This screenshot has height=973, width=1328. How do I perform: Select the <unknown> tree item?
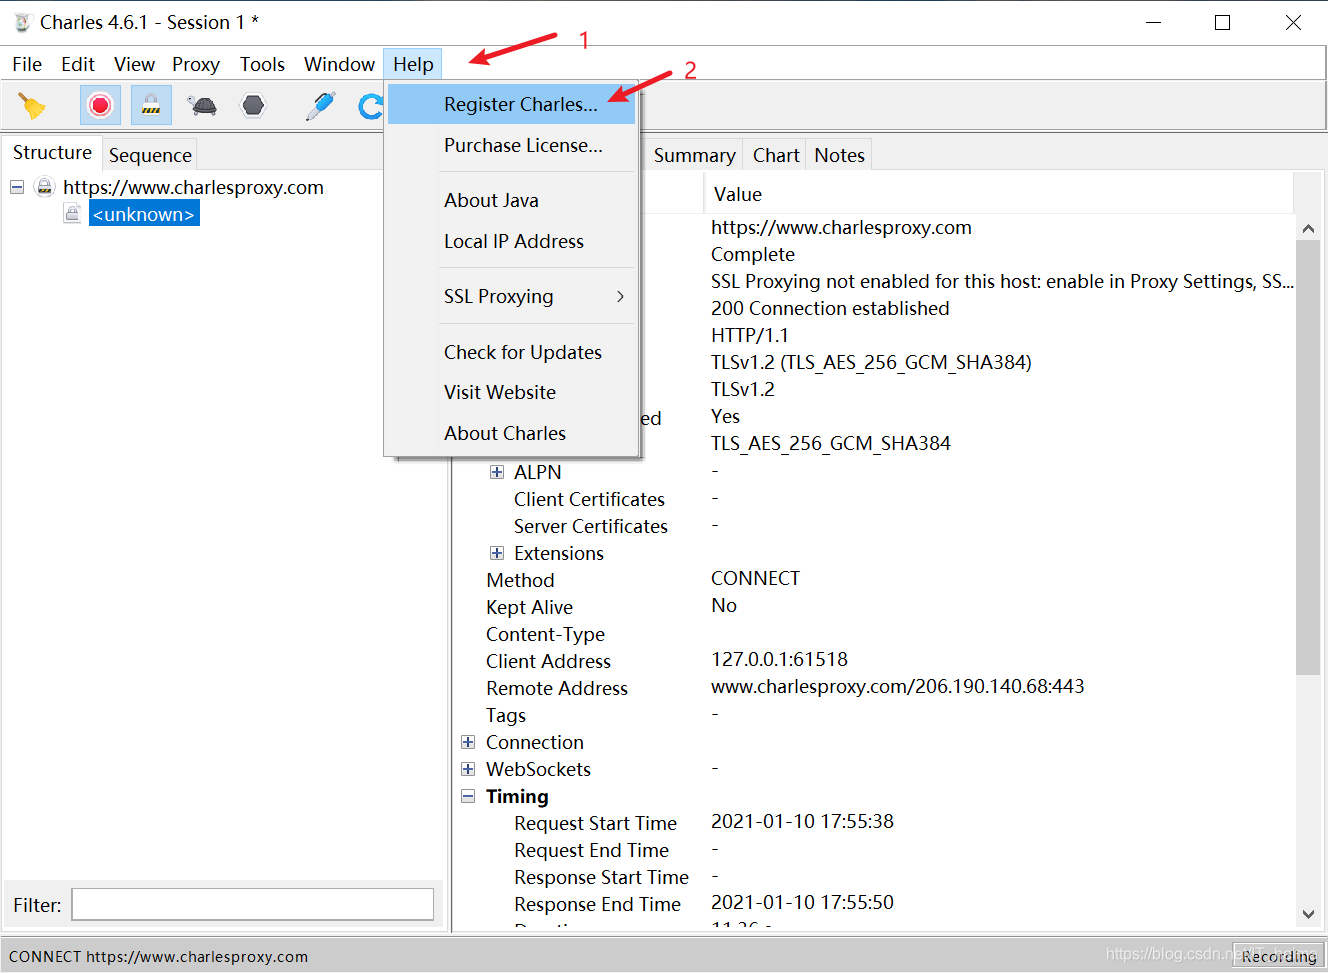(x=144, y=214)
